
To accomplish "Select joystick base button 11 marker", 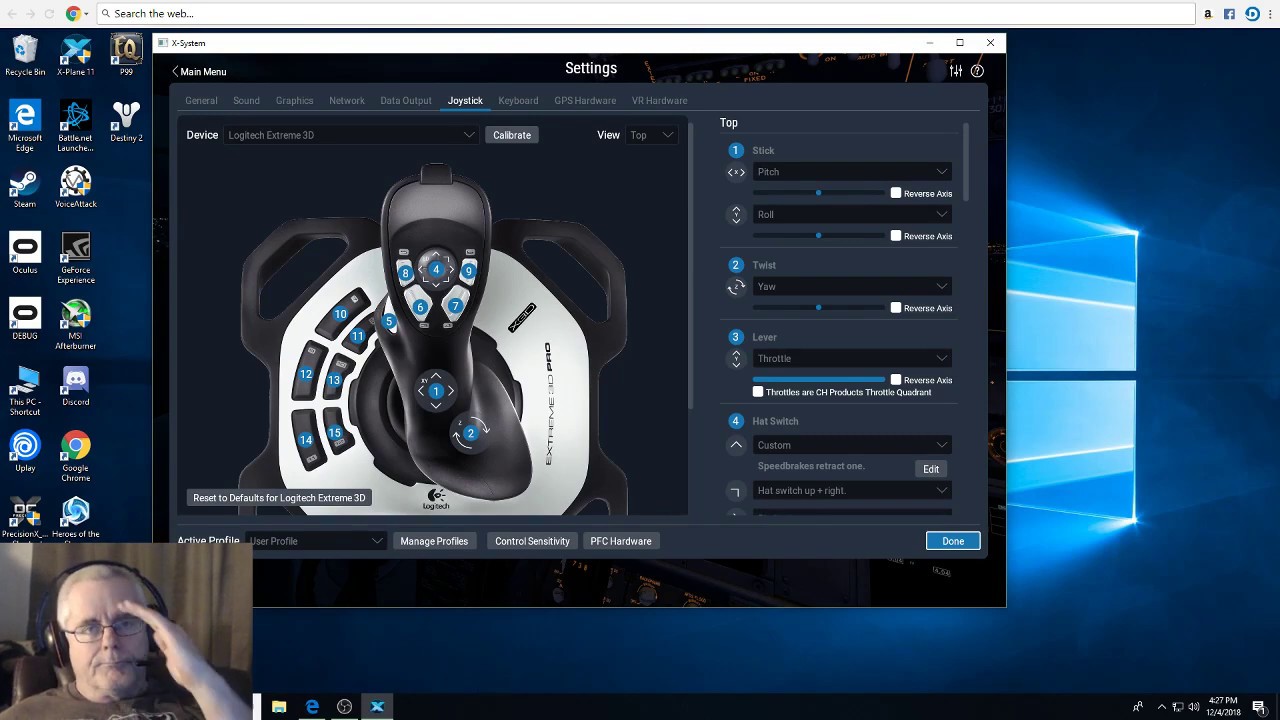I will [357, 337].
